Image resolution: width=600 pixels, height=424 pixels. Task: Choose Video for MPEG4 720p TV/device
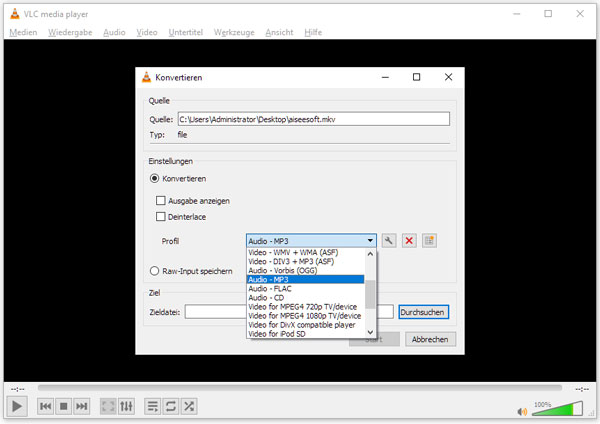305,307
